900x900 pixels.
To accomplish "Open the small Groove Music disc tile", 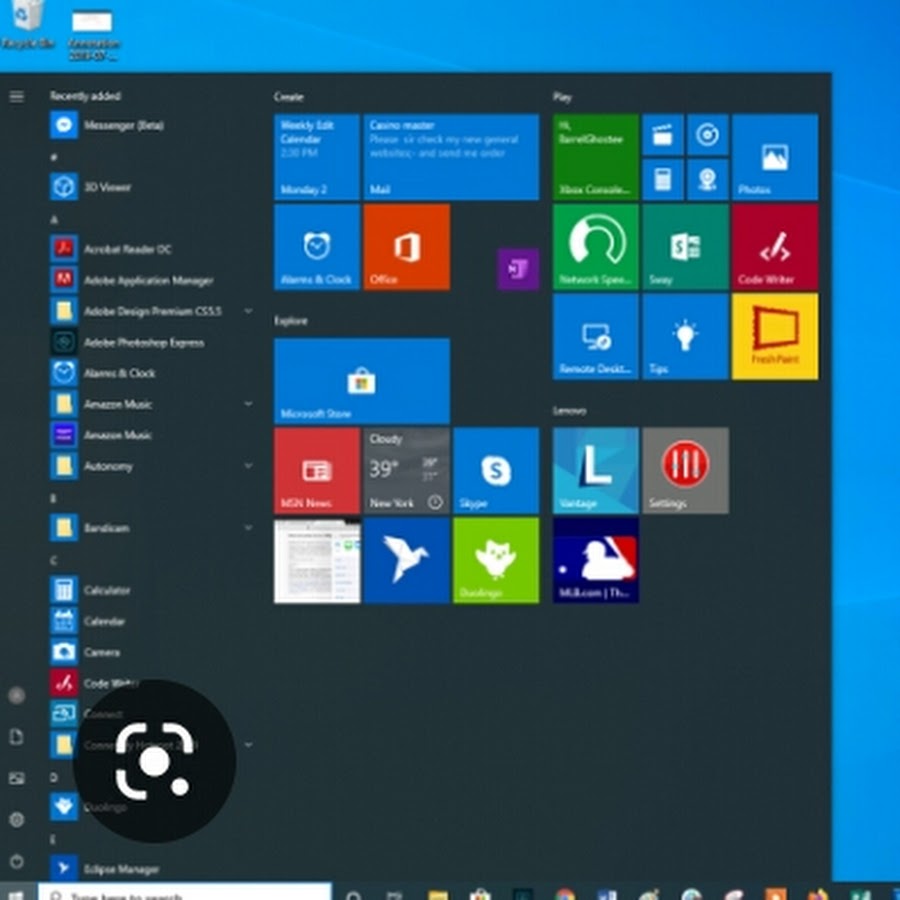I will [x=708, y=135].
